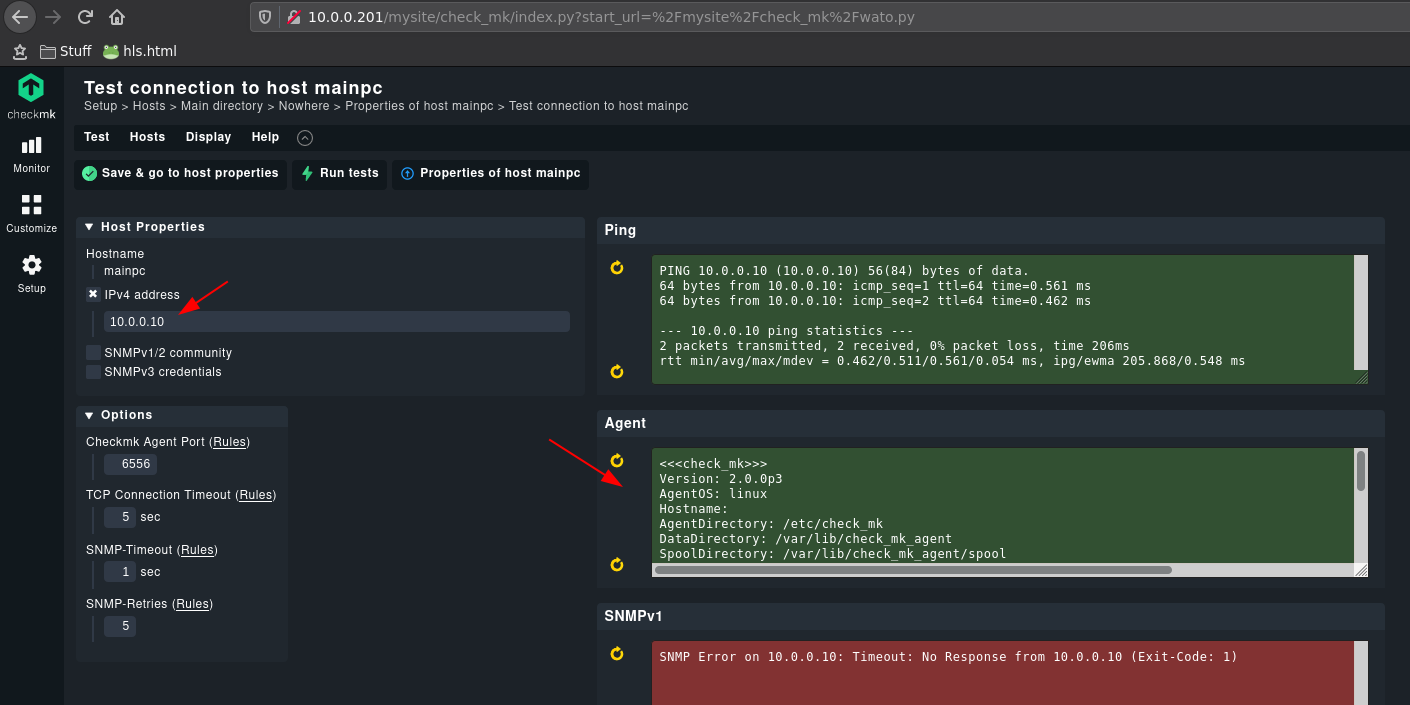Collapse the Options section
This screenshot has height=705, width=1410.
coord(89,415)
